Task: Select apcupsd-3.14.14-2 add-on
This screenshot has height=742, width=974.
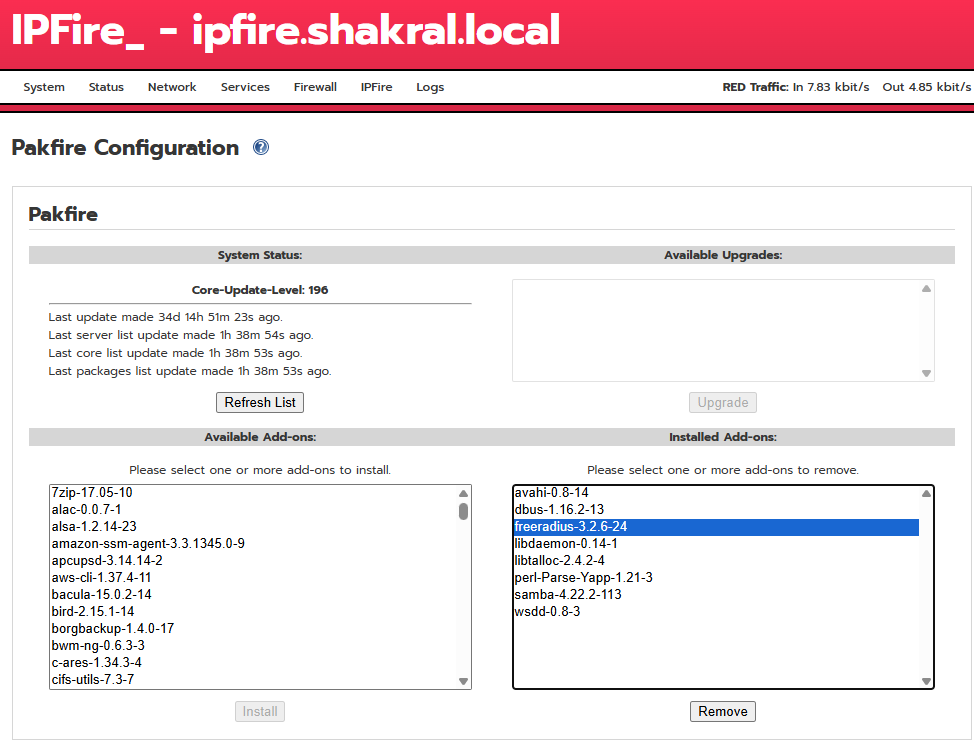Action: 253,561
